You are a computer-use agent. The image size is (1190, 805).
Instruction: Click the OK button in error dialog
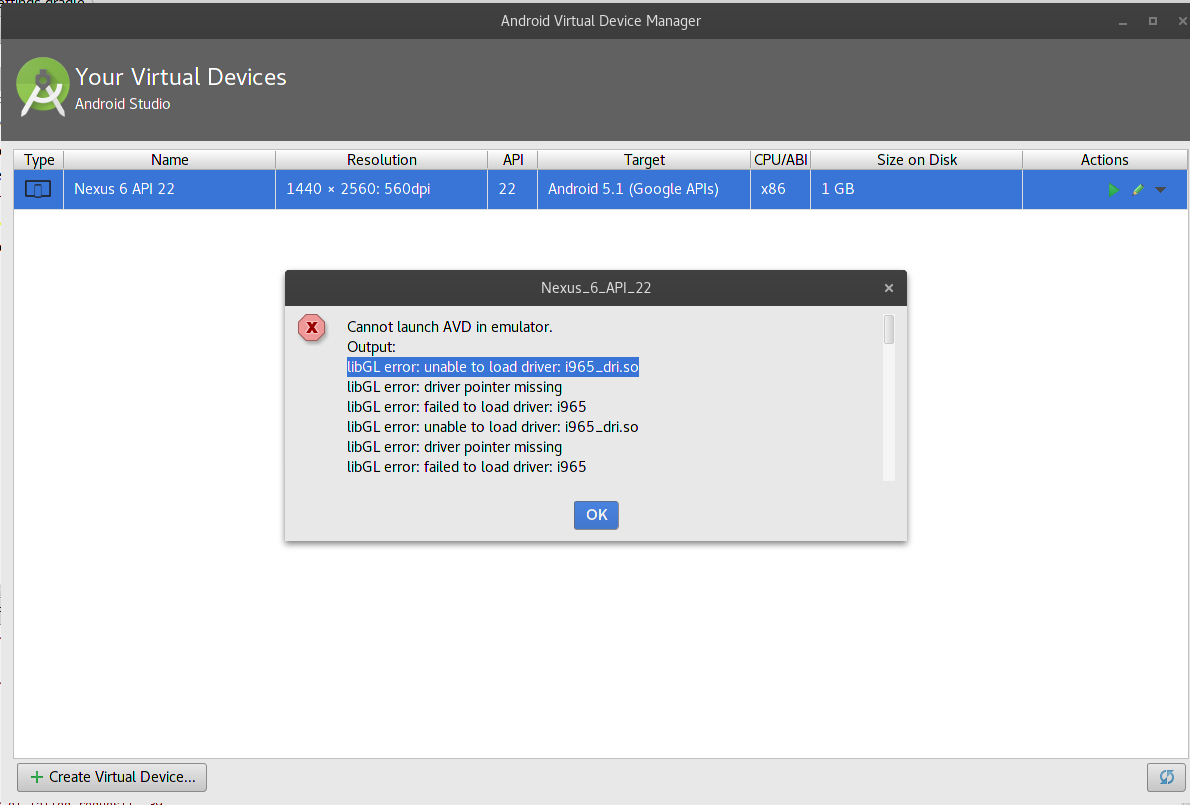click(x=596, y=515)
